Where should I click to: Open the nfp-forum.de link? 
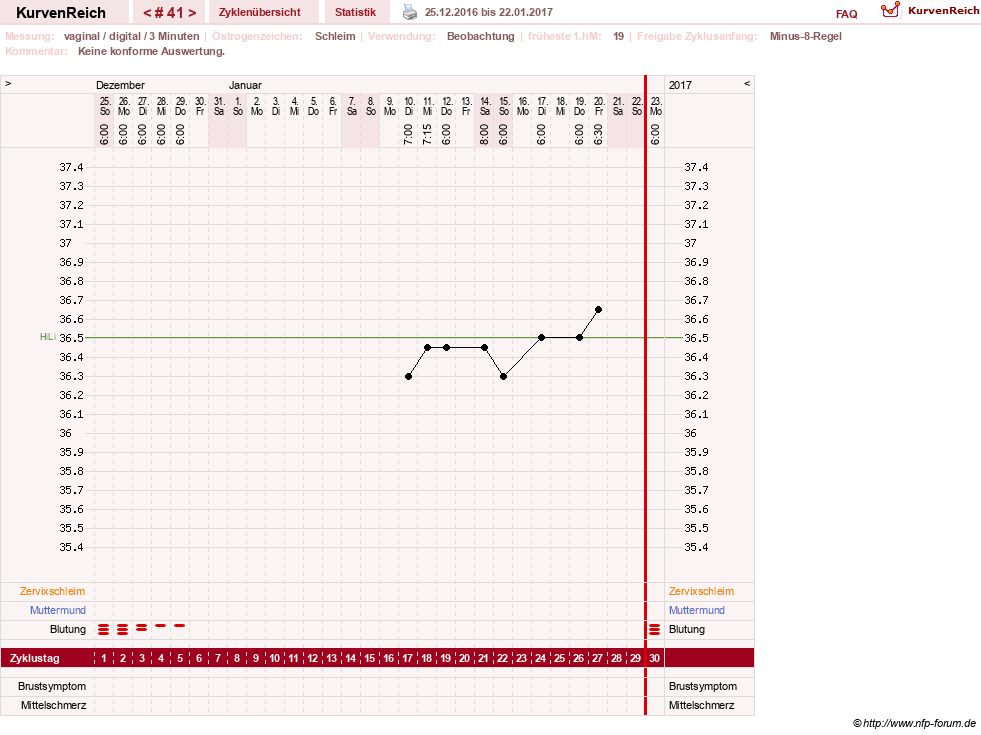pyautogui.click(x=919, y=724)
